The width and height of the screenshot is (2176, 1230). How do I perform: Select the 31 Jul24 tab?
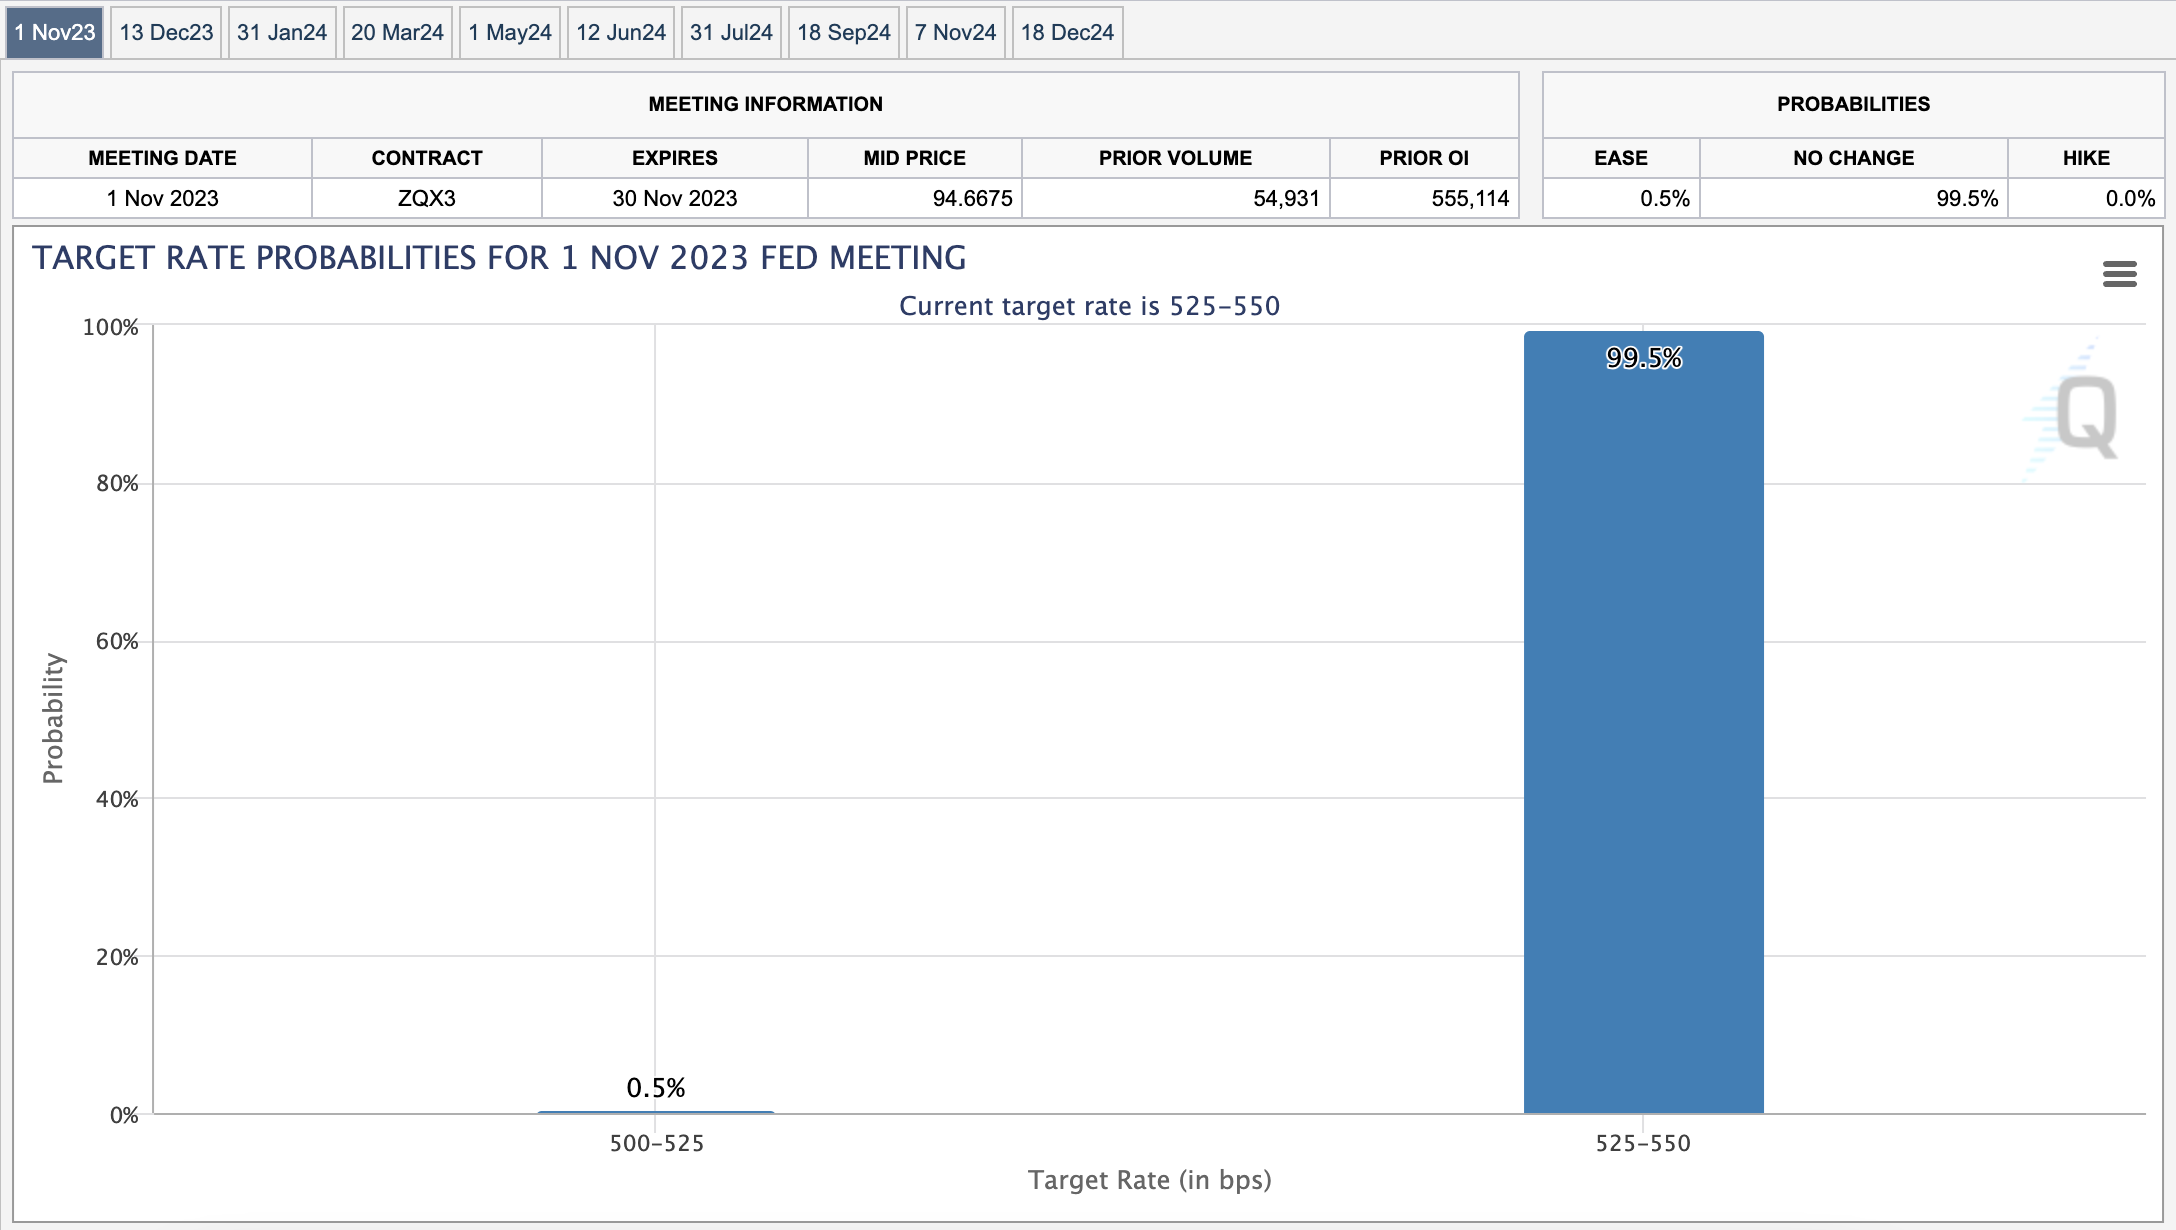[x=731, y=33]
